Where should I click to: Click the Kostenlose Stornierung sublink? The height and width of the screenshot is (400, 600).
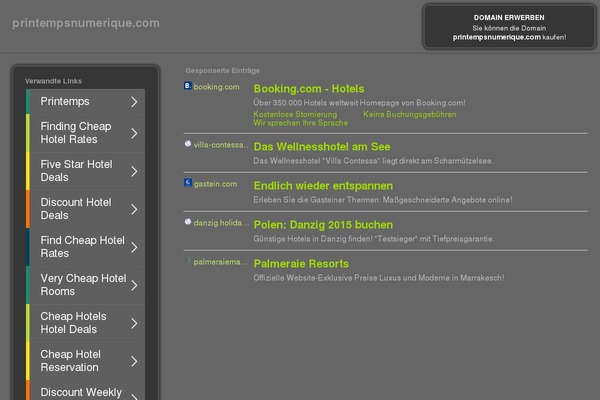pos(295,114)
